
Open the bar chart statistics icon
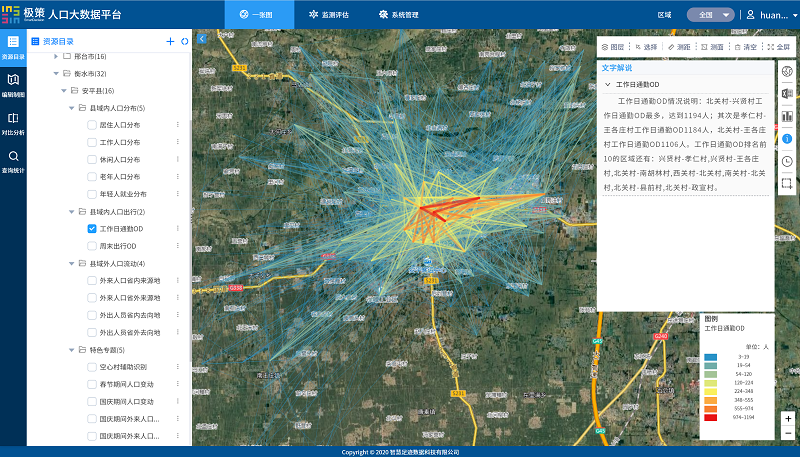(787, 116)
